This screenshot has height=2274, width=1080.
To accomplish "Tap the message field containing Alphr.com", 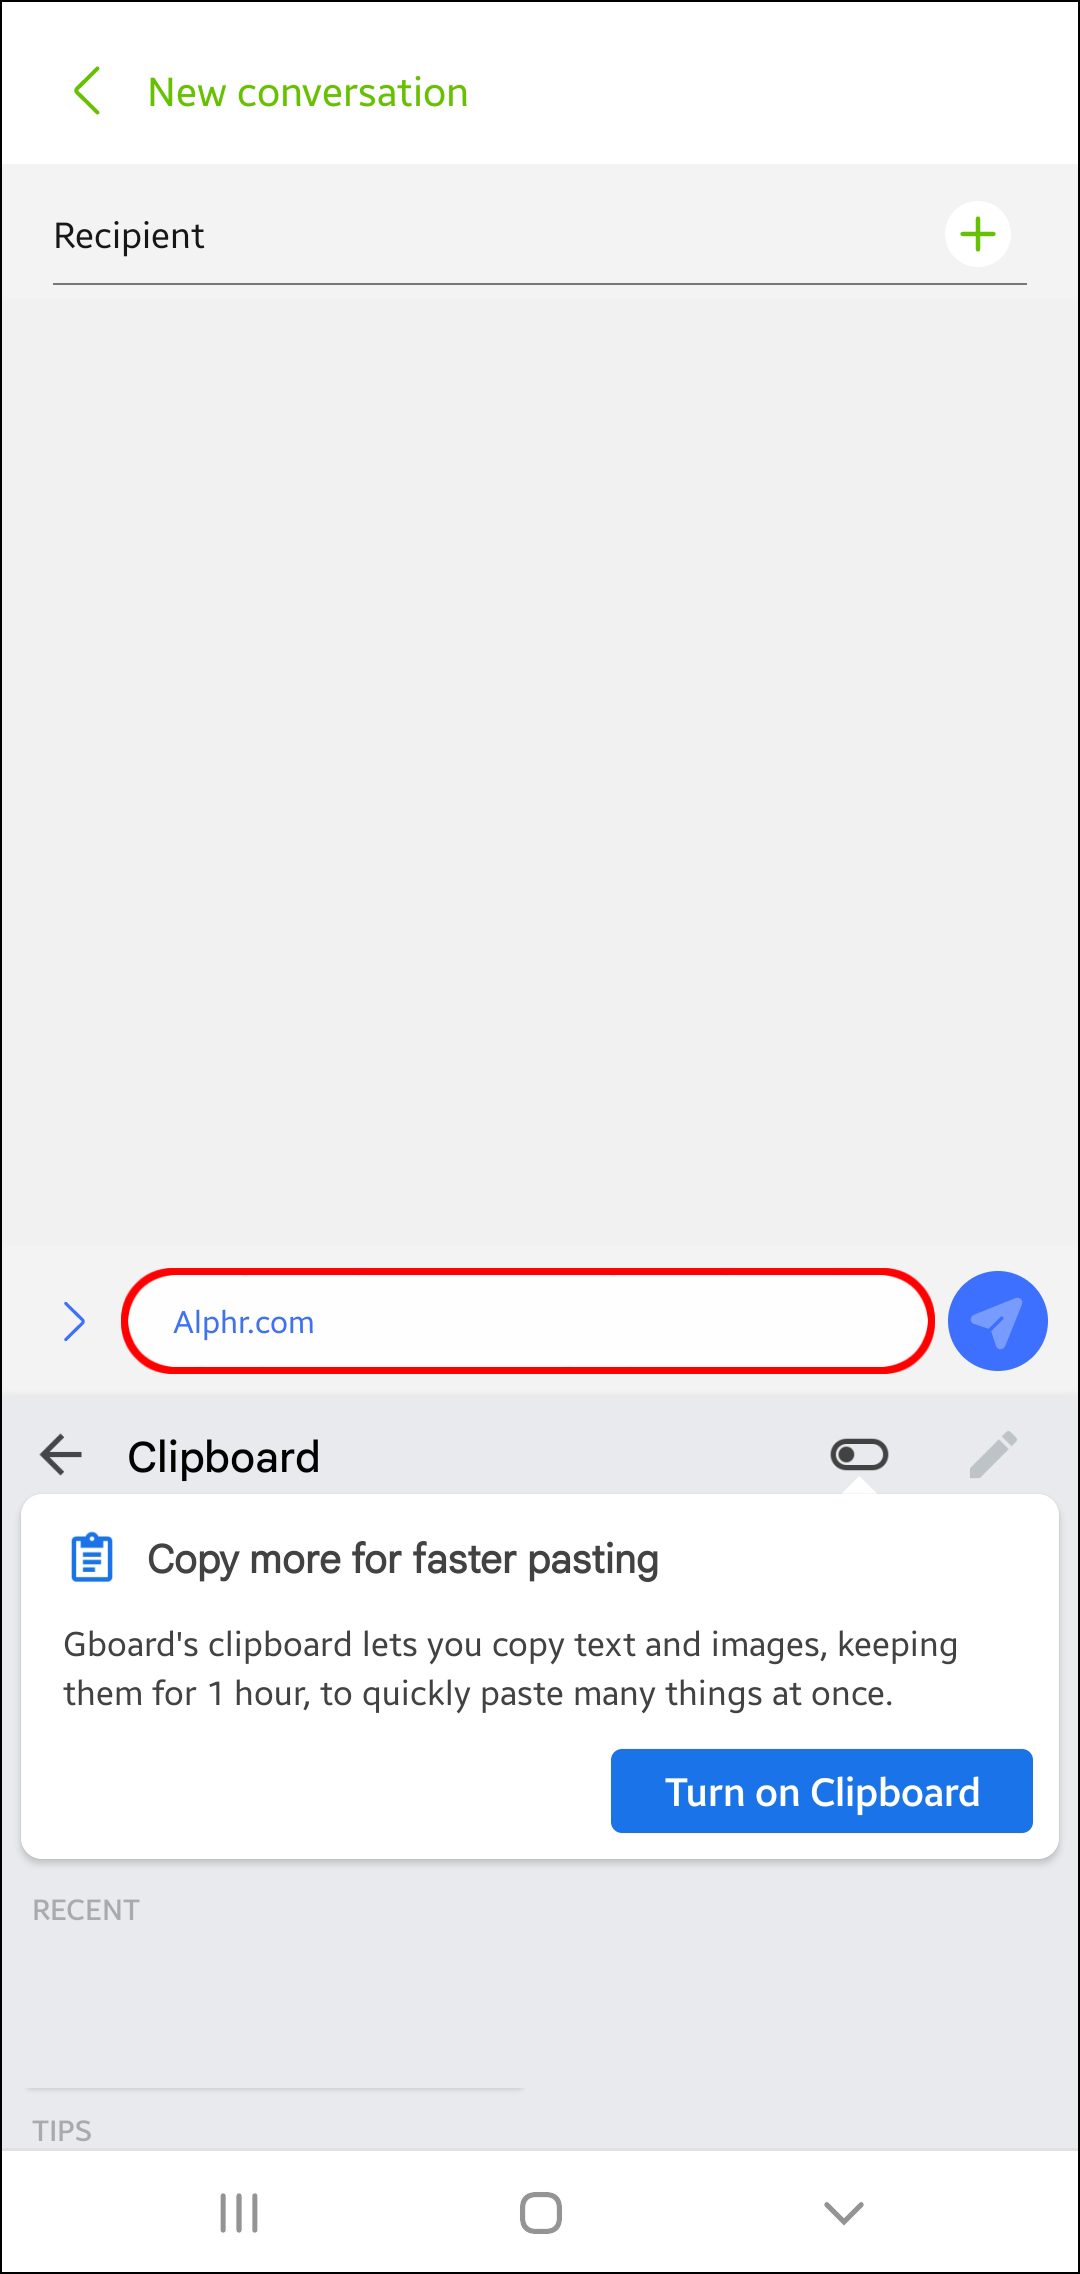I will 528,1321.
